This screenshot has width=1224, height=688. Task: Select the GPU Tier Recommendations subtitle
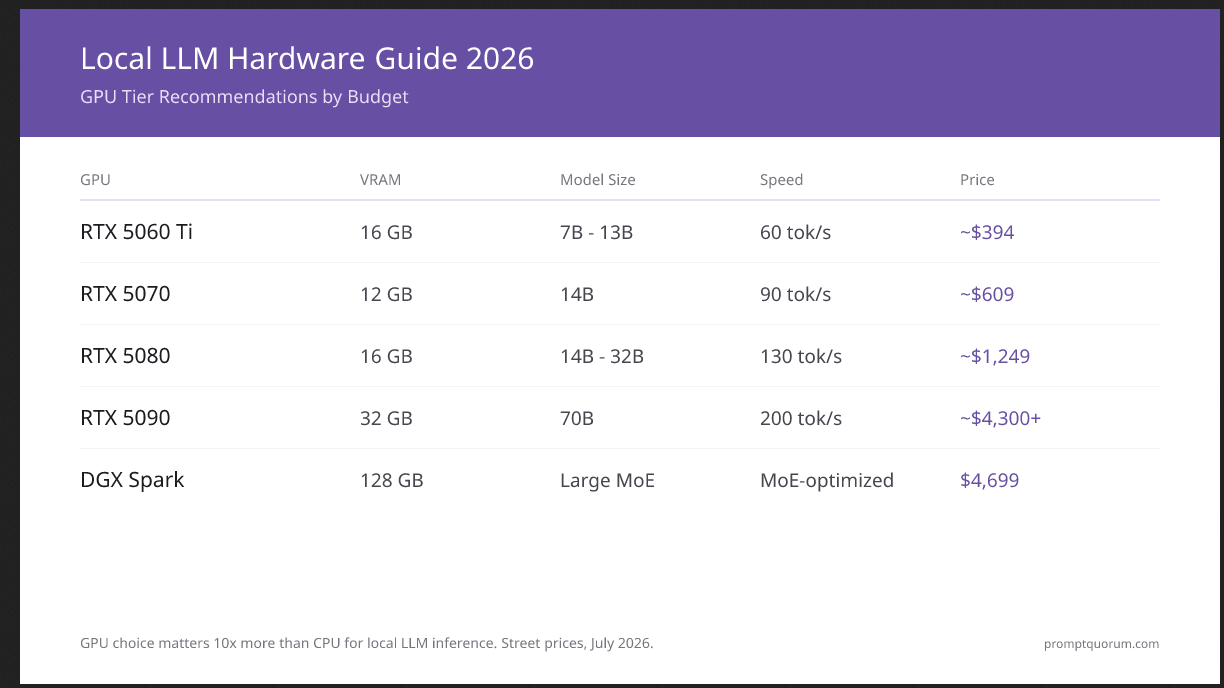pyautogui.click(x=244, y=97)
